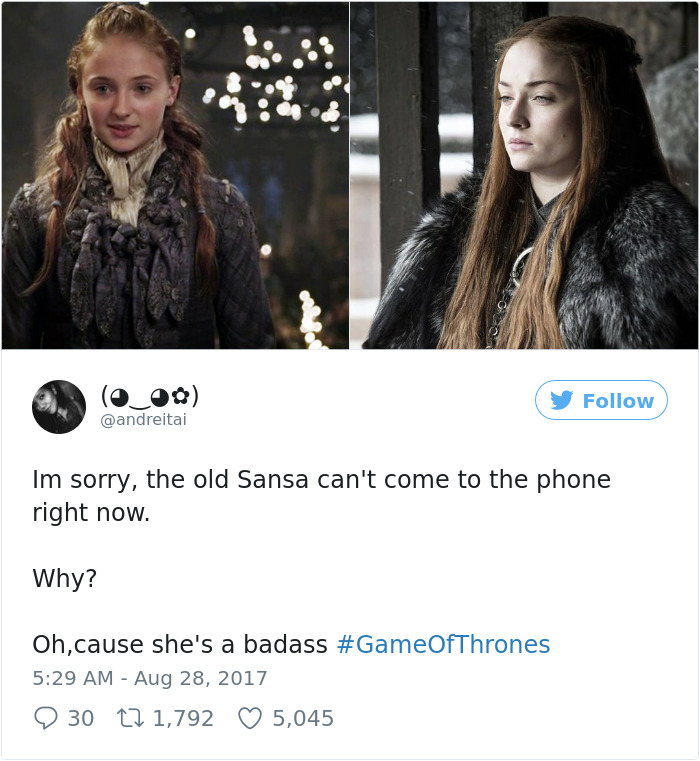Open the right photo of Sansa in fur cloak
This screenshot has width=700, height=761.
(x=524, y=175)
